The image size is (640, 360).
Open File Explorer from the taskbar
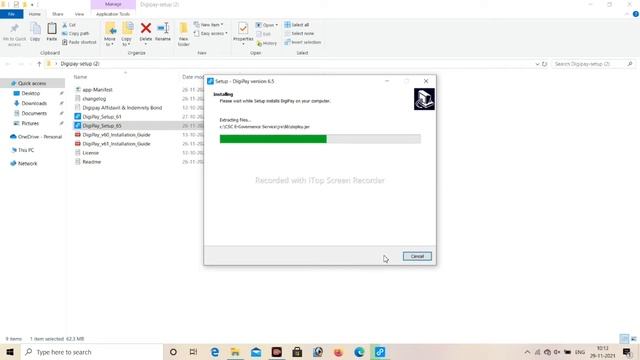[235, 352]
